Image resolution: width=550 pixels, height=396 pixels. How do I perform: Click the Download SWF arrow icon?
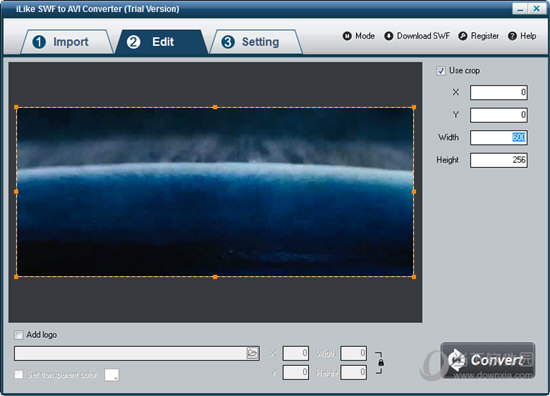pos(389,36)
